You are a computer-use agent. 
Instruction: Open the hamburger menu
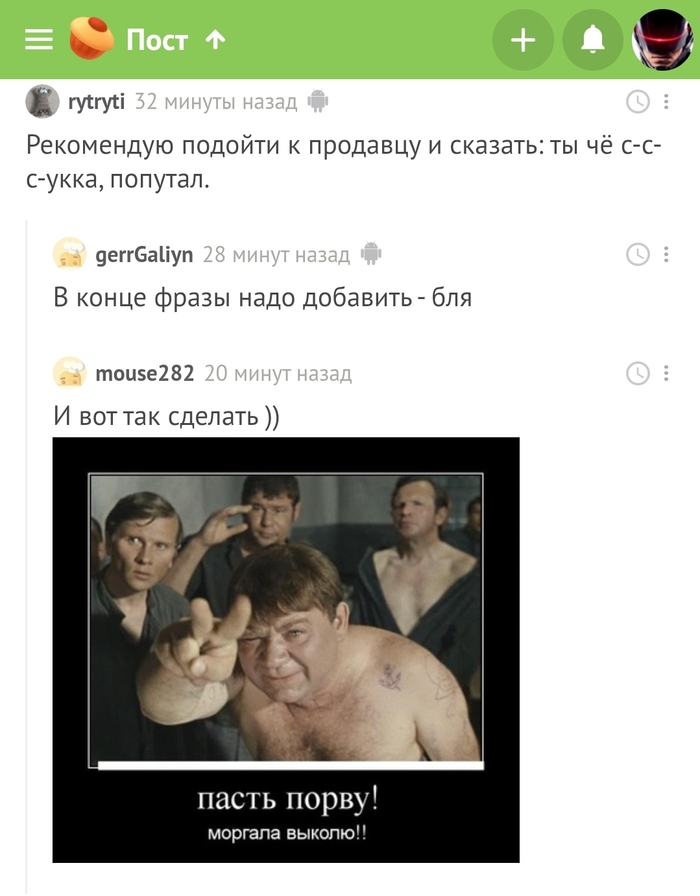[x=39, y=40]
